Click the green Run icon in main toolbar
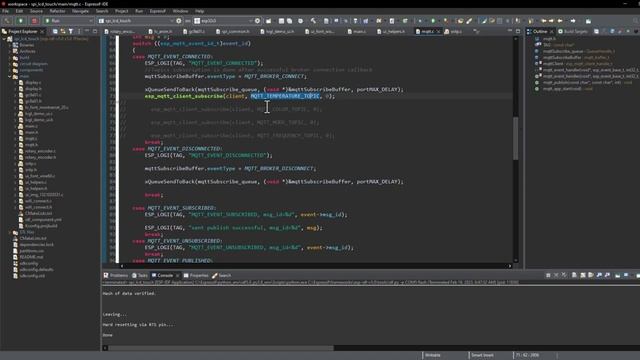The height and width of the screenshot is (360, 640). tap(433, 20)
